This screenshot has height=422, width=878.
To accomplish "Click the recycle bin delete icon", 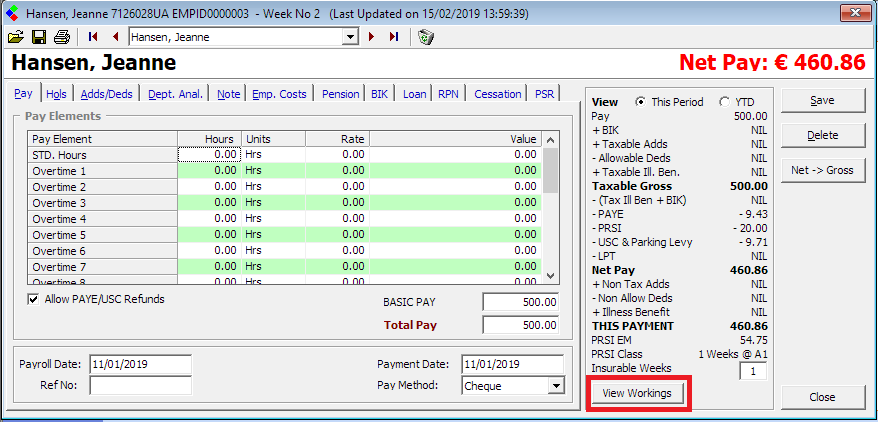I will point(426,37).
